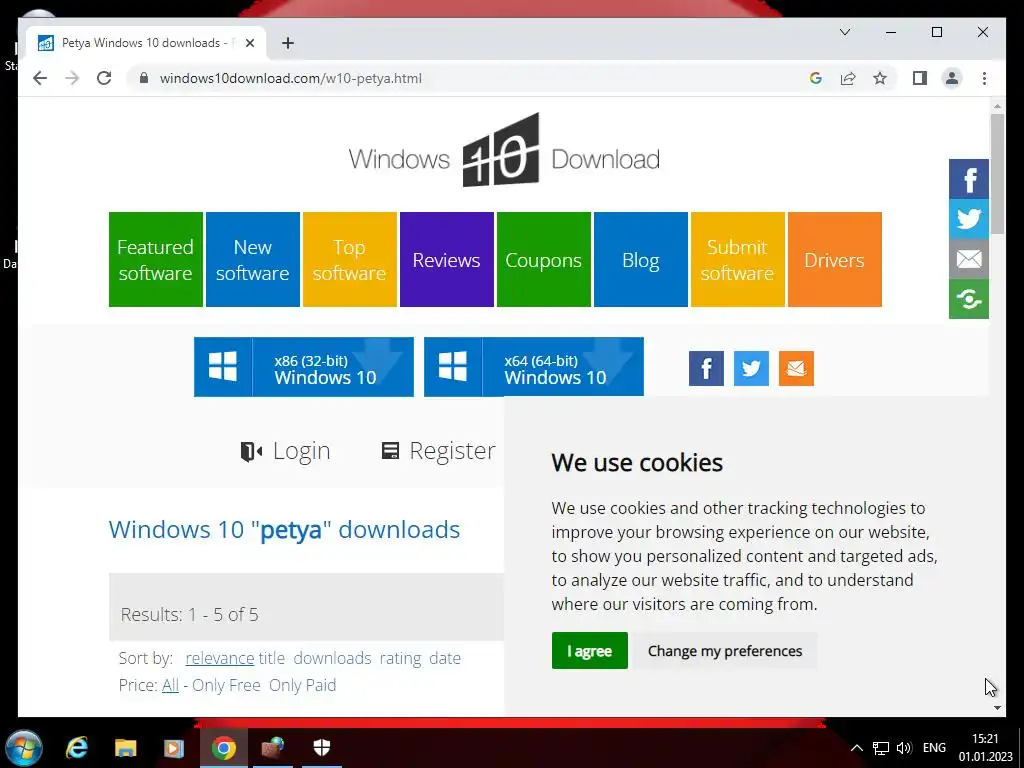Image resolution: width=1024 pixels, height=768 pixels.
Task: Open Chrome three-dot menu
Action: coord(984,78)
